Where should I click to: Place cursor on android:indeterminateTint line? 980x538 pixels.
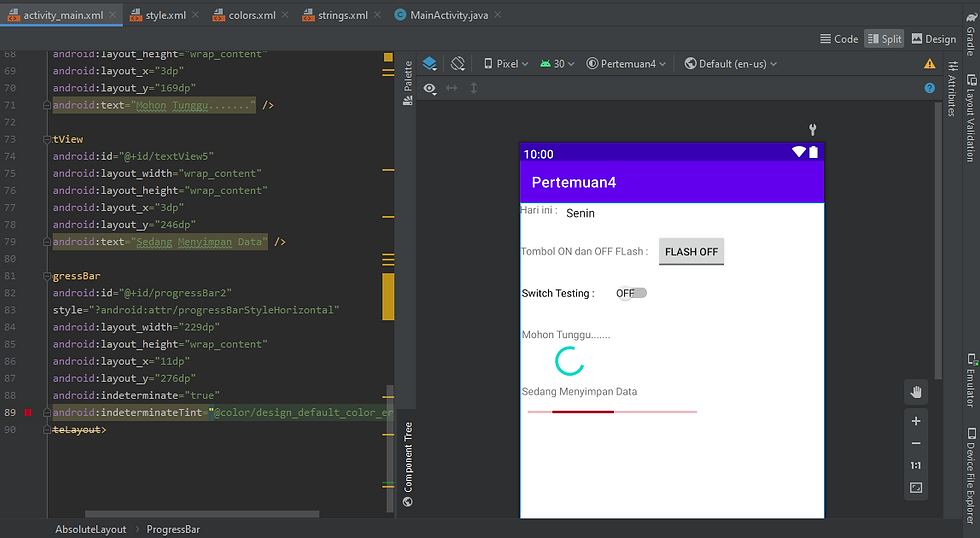[x=223, y=412]
